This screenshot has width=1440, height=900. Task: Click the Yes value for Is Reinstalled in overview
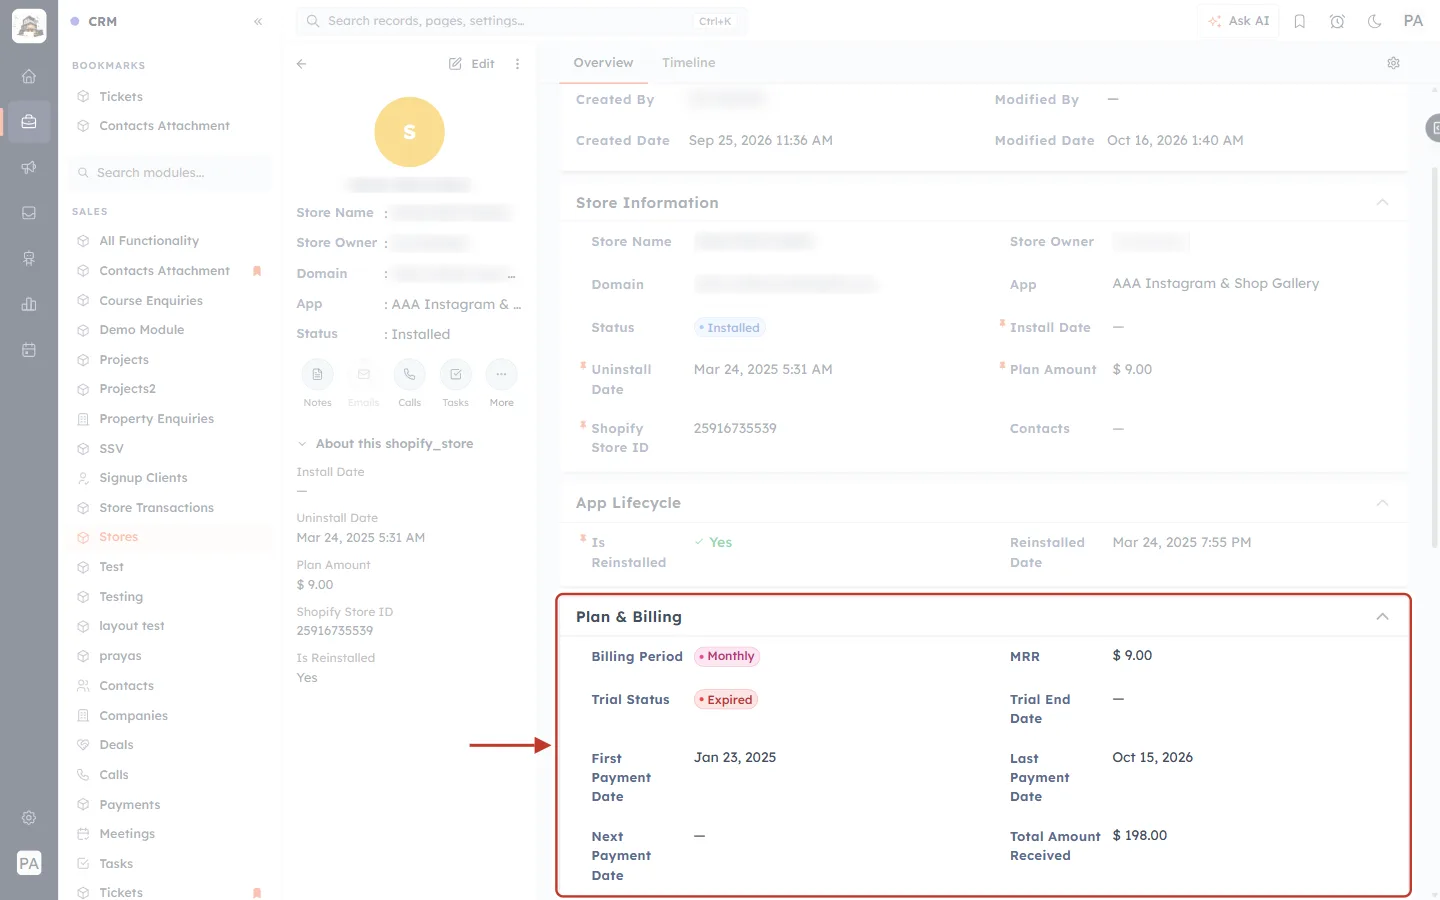click(x=713, y=543)
